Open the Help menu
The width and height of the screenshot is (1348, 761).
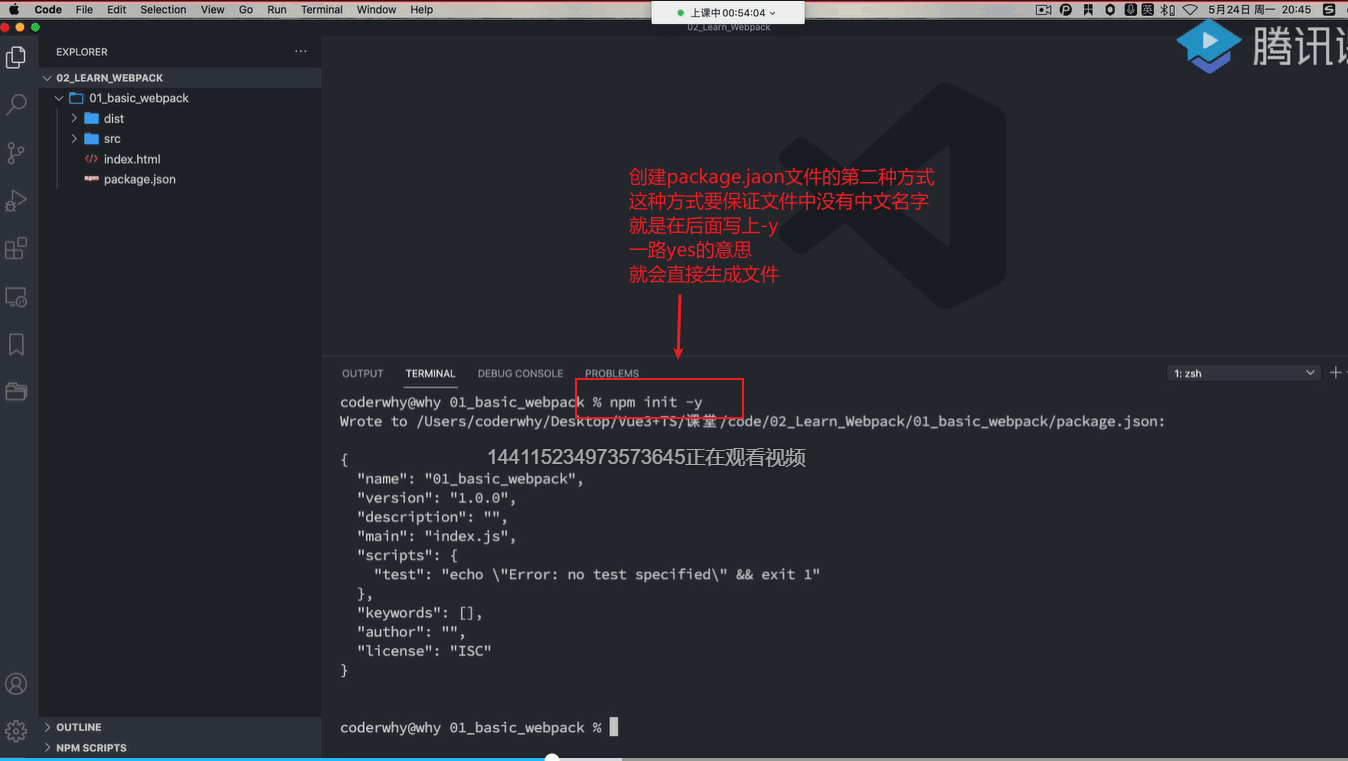422,9
